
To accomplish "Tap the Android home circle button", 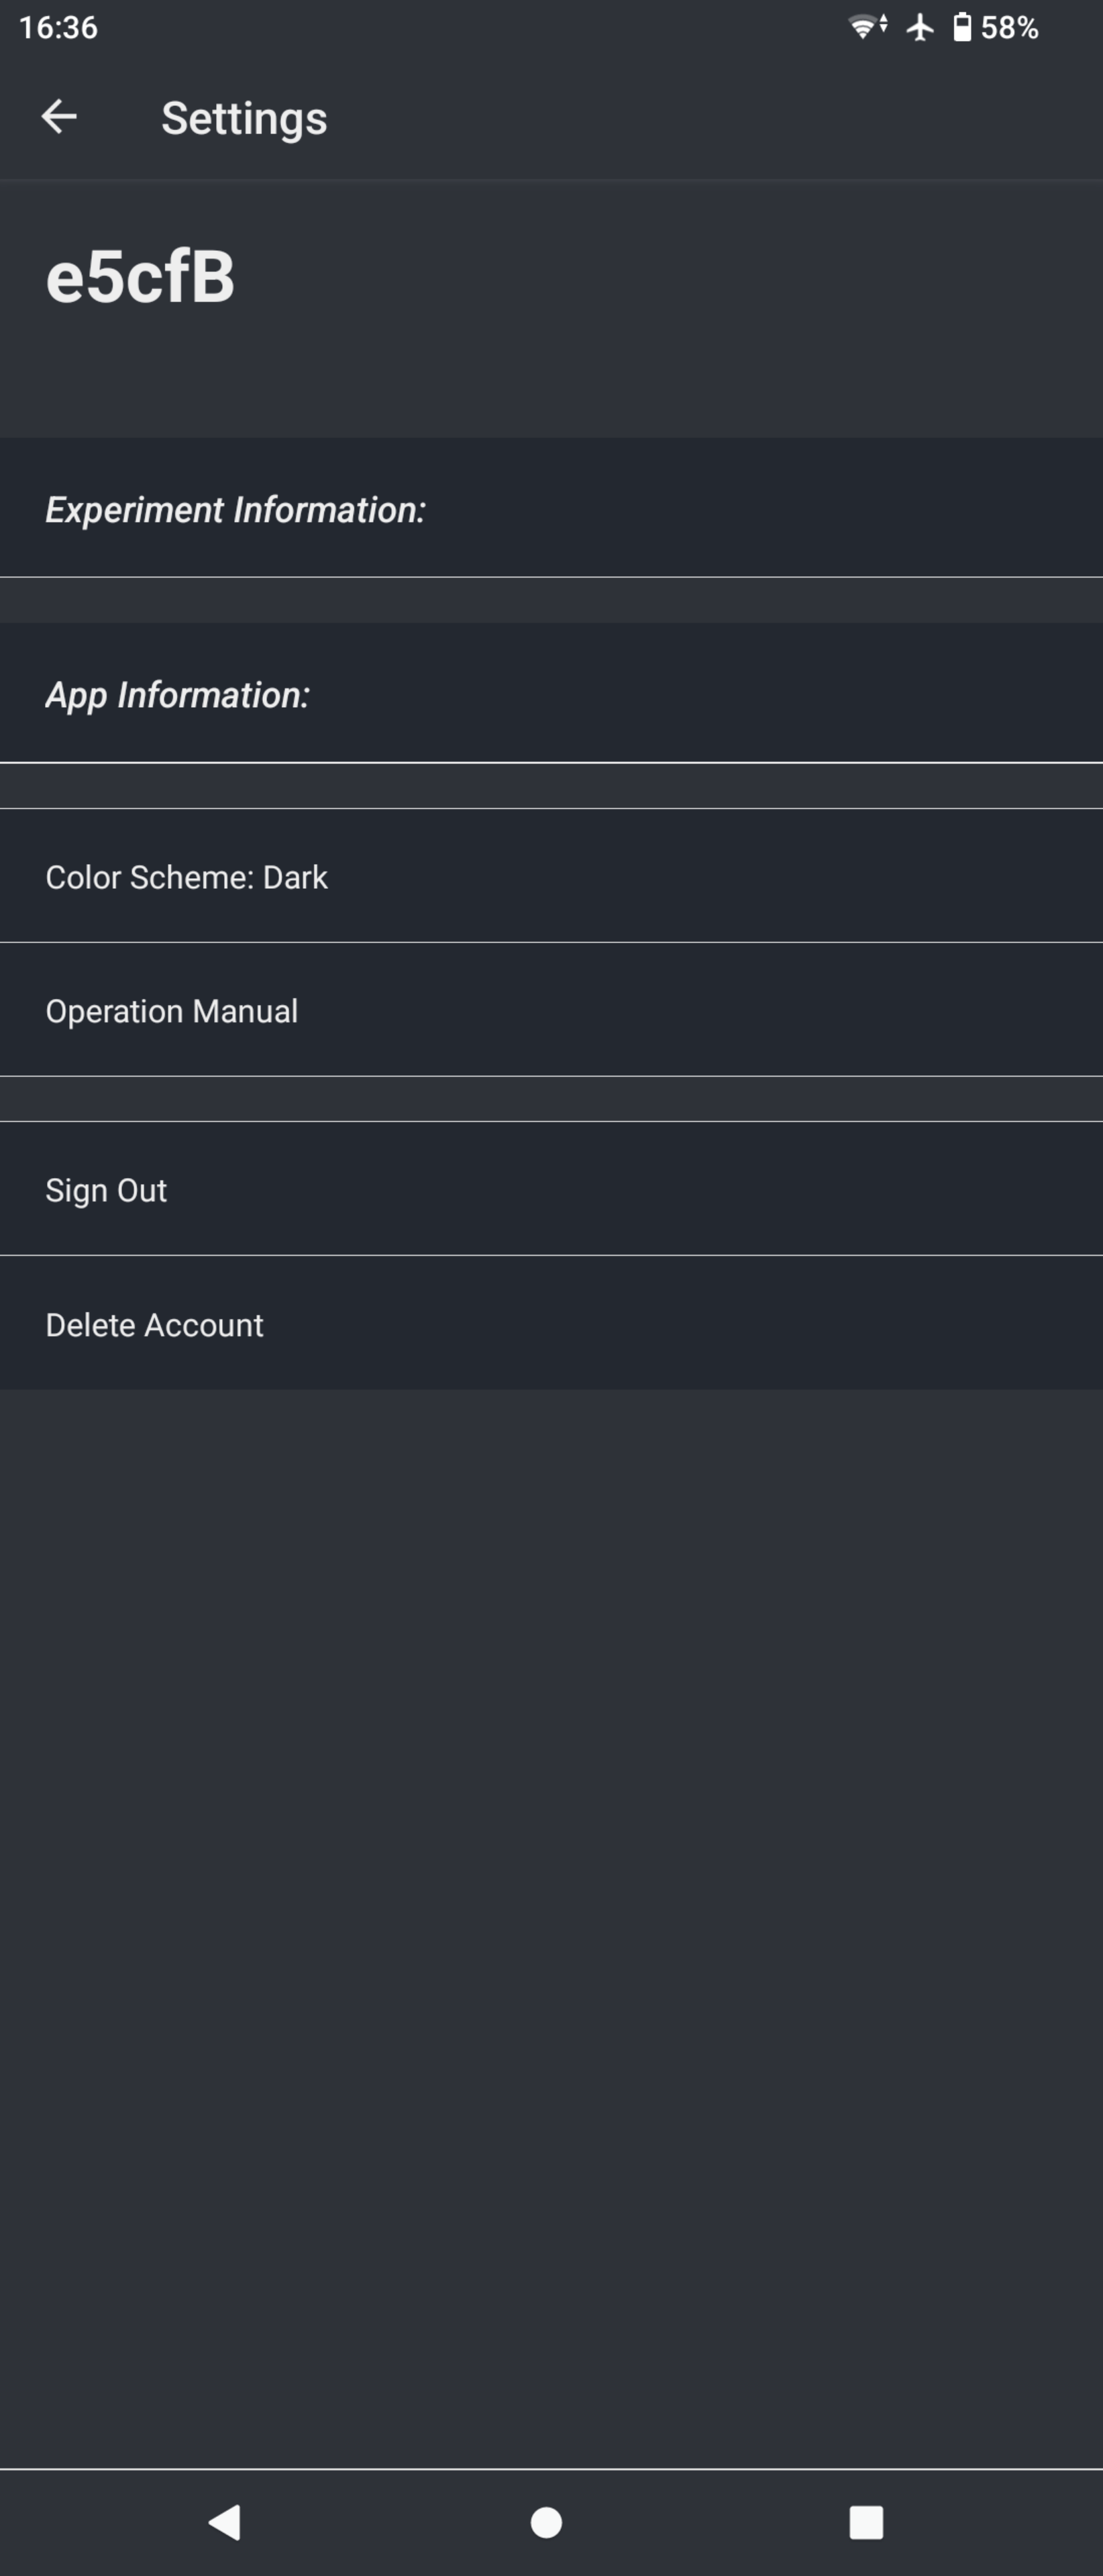I will click(x=546, y=2522).
